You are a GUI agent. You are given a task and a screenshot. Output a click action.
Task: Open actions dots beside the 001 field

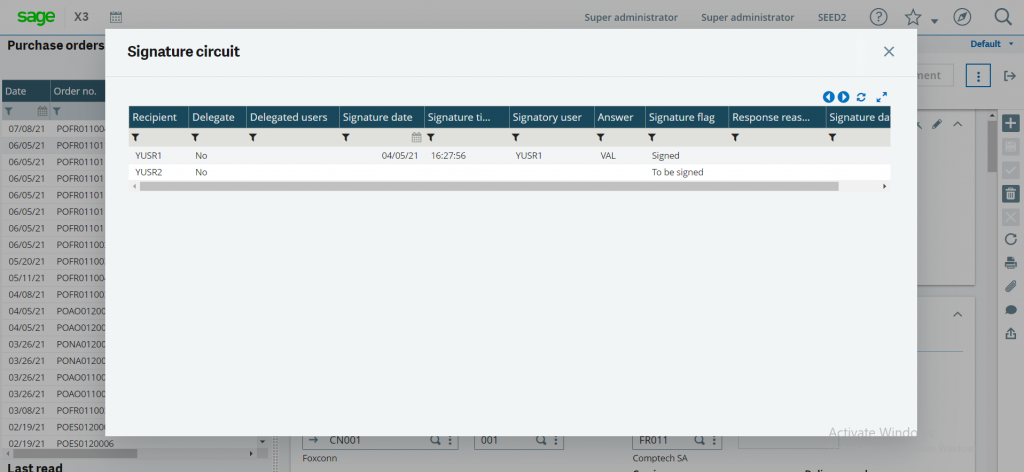pyautogui.click(x=556, y=440)
